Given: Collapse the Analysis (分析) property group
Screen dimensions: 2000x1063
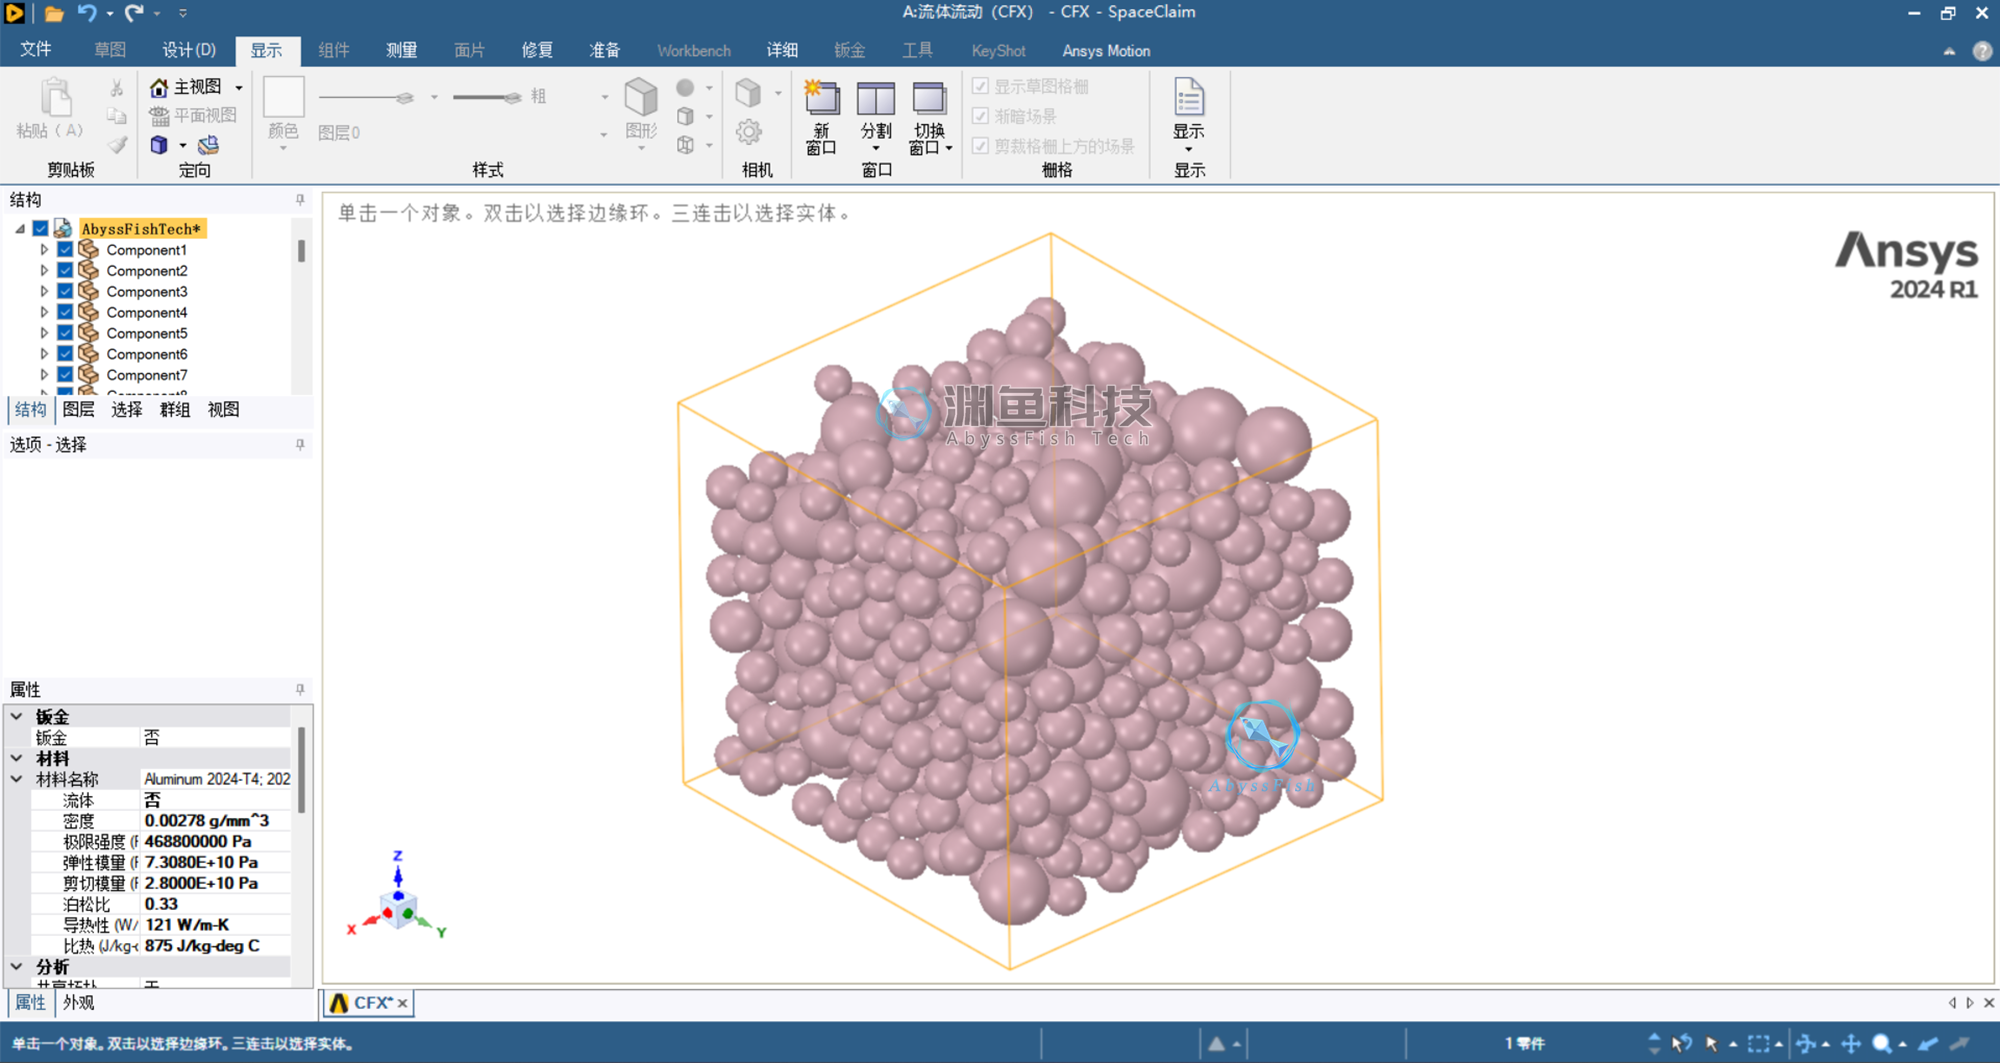Looking at the screenshot, I should tap(17, 966).
